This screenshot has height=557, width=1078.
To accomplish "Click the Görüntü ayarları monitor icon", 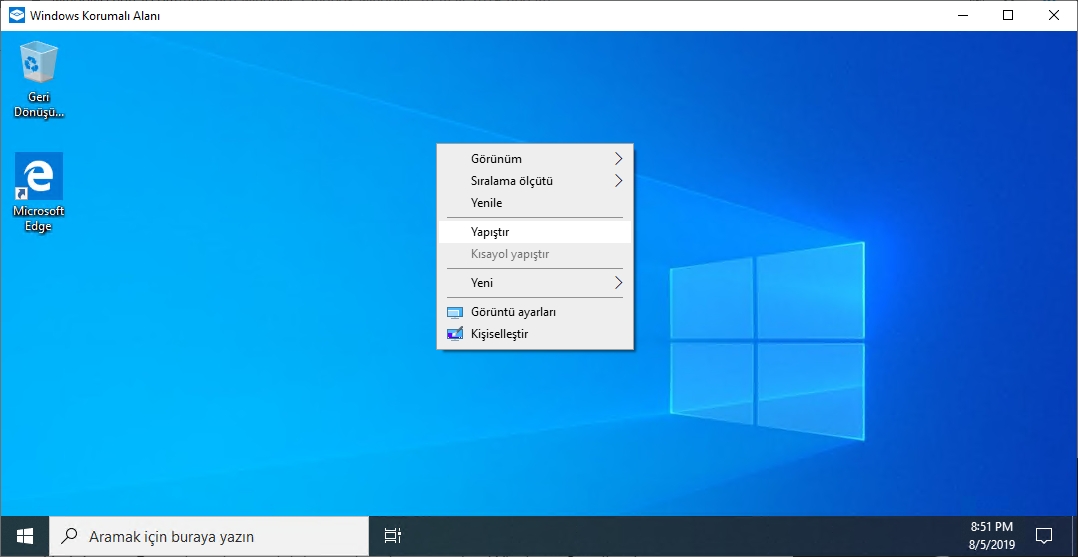I will (454, 312).
